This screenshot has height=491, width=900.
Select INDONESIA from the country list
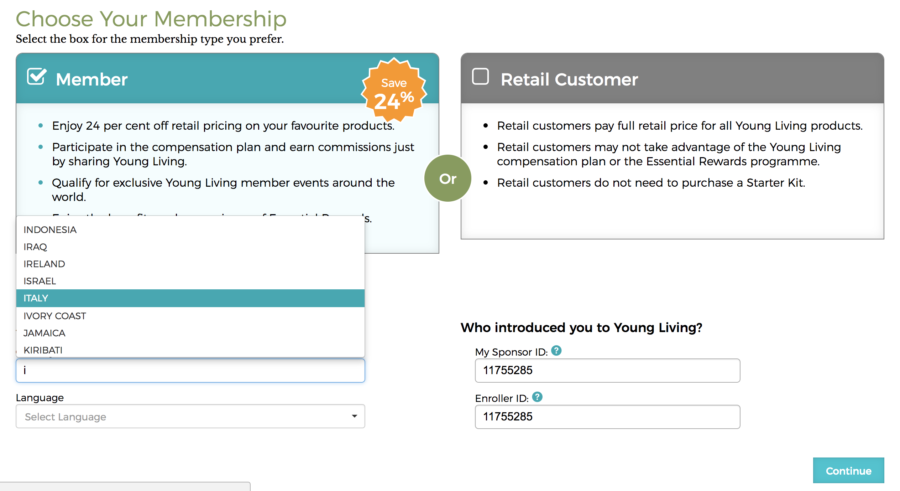click(x=190, y=229)
